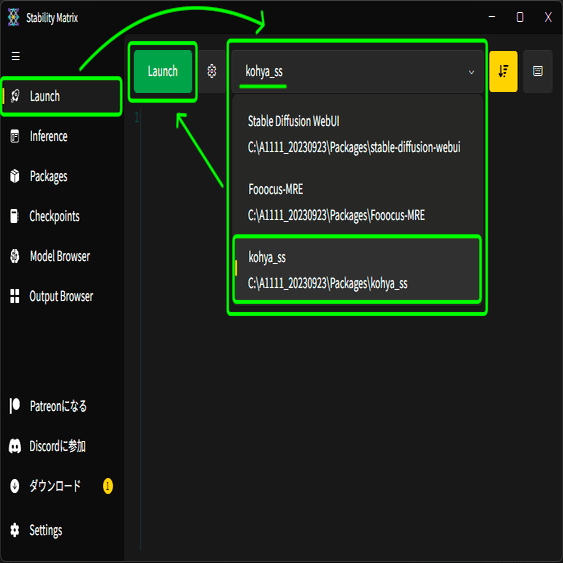Click the Inference page icon
The image size is (563, 563).
[15, 136]
